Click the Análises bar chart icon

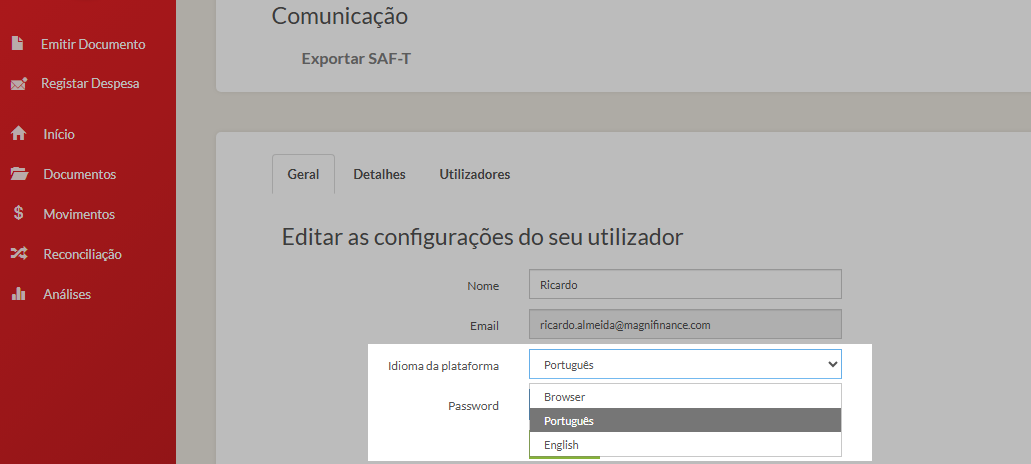click(x=18, y=294)
